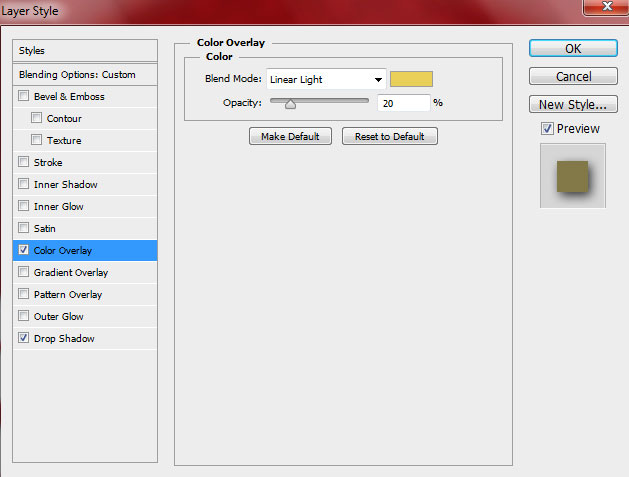Confirm with the OK button
629x477 pixels.
[573, 49]
